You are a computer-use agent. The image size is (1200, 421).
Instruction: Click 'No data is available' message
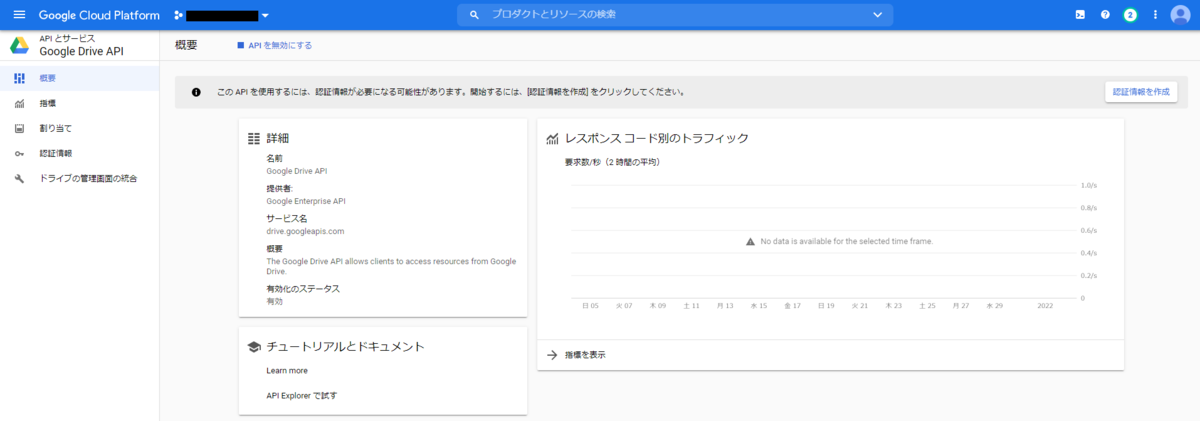(x=847, y=241)
